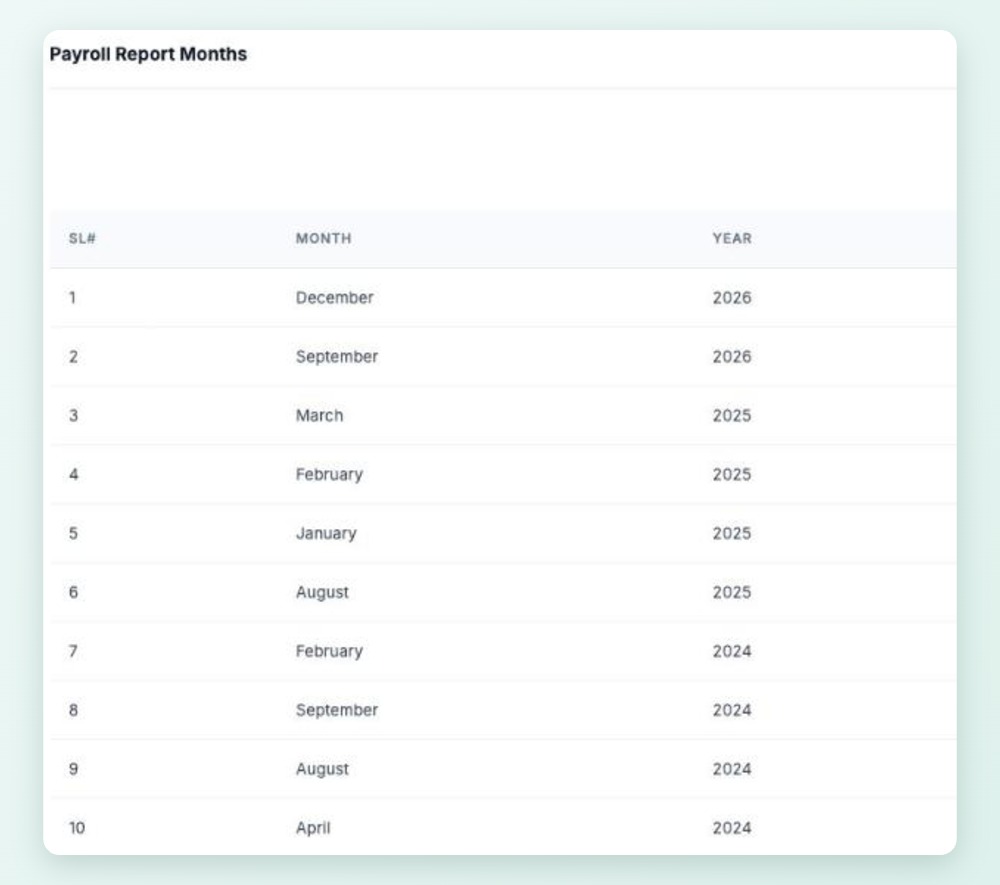Click year 2024 in row 9
Viewport: 1000px width, 885px height.
click(x=732, y=769)
